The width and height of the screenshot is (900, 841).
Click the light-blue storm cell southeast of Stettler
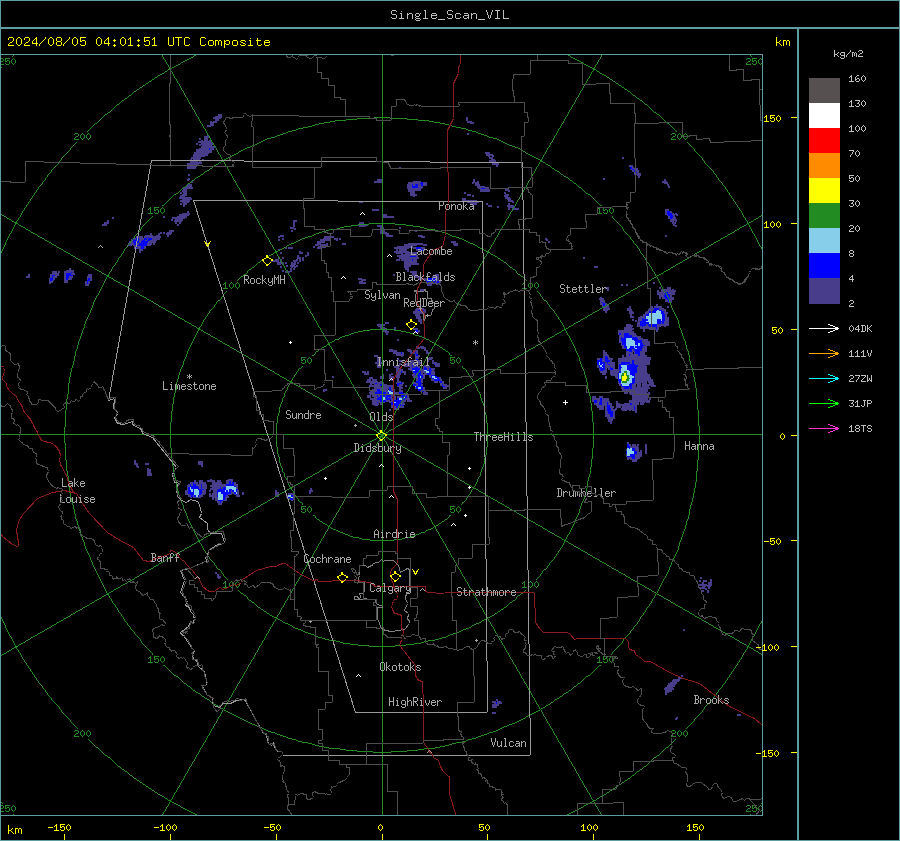[655, 317]
